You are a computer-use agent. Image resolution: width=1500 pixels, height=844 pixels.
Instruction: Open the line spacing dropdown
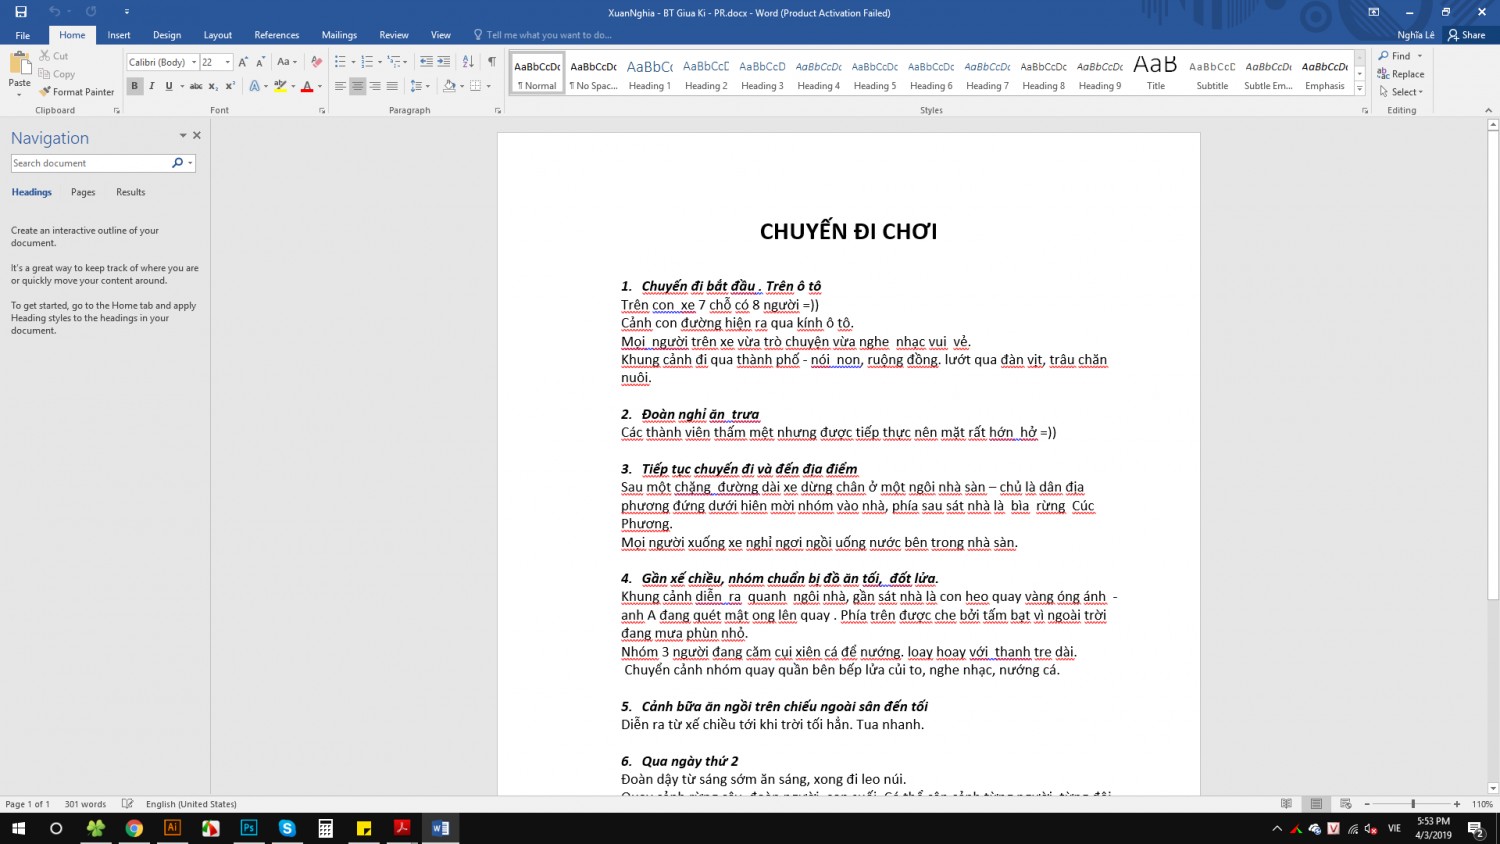[420, 87]
